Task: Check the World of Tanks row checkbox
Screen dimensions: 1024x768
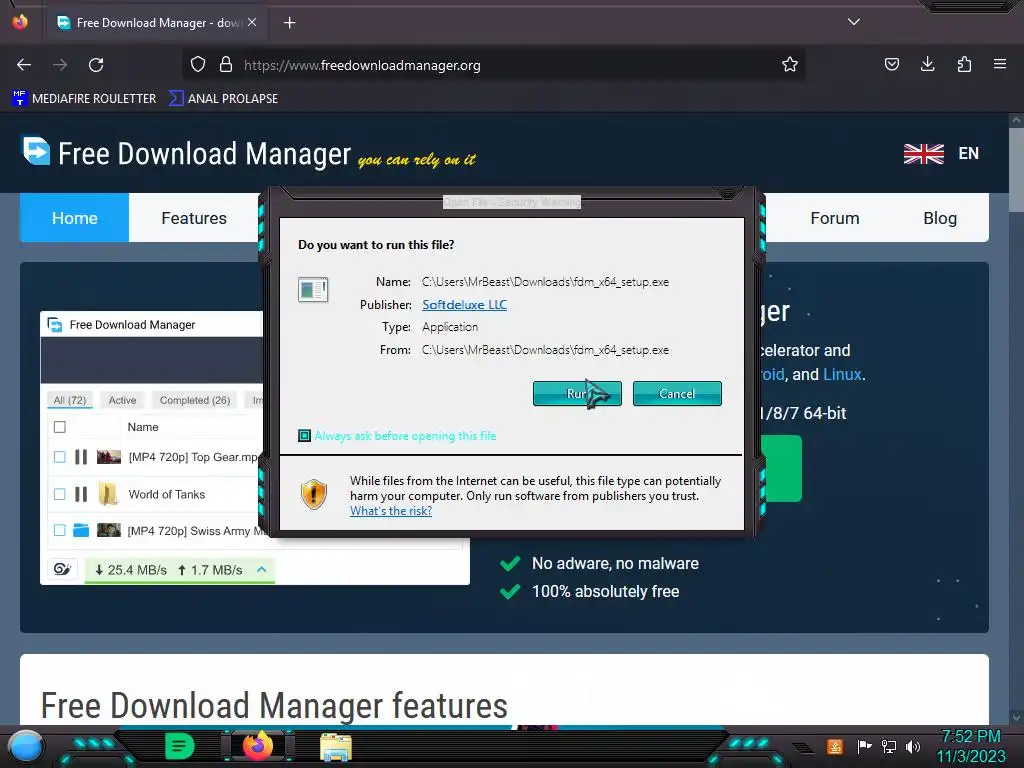Action: tap(59, 494)
